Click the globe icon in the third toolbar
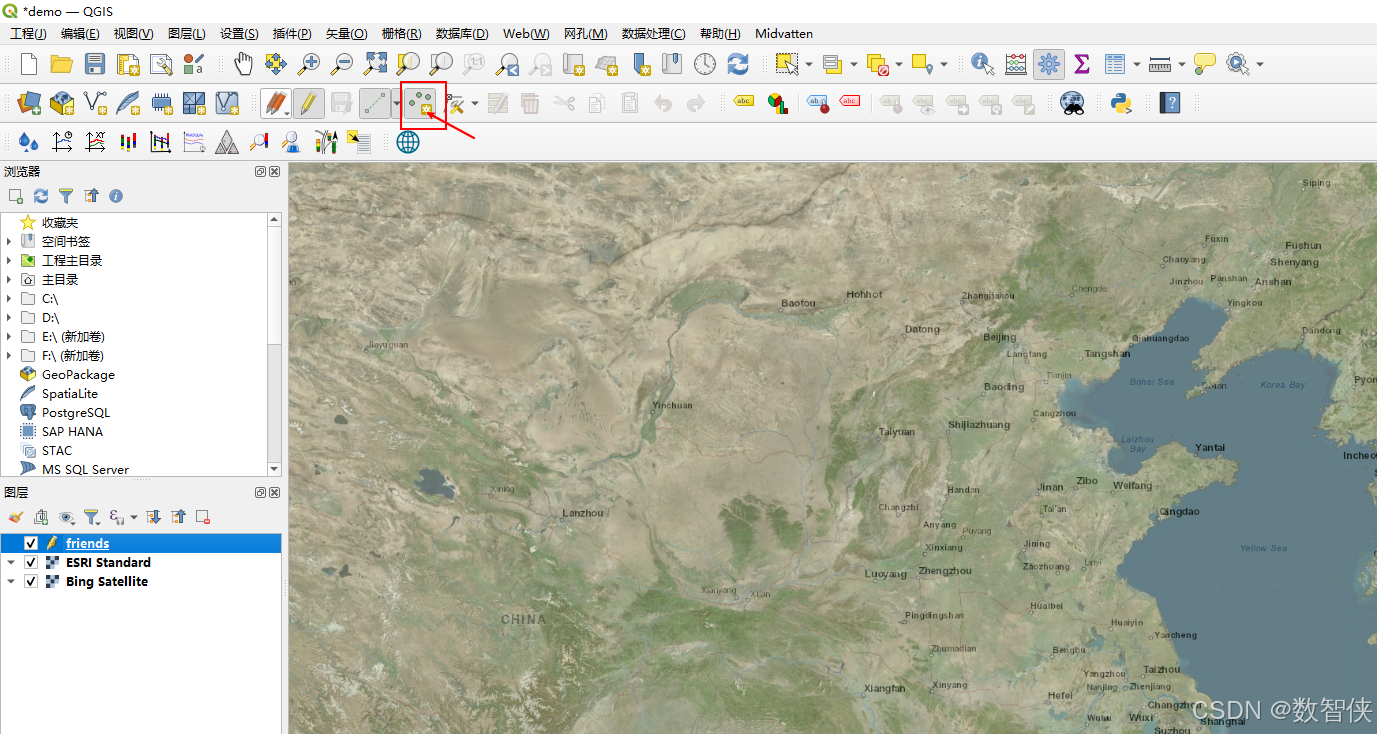 point(408,142)
